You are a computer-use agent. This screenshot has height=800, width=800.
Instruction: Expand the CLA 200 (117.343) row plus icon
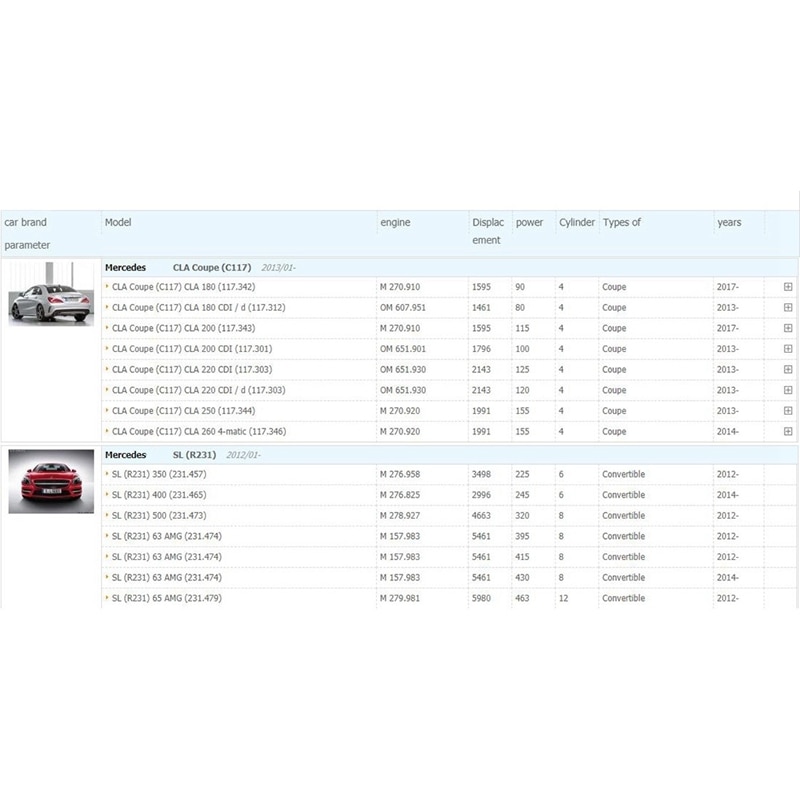(788, 328)
